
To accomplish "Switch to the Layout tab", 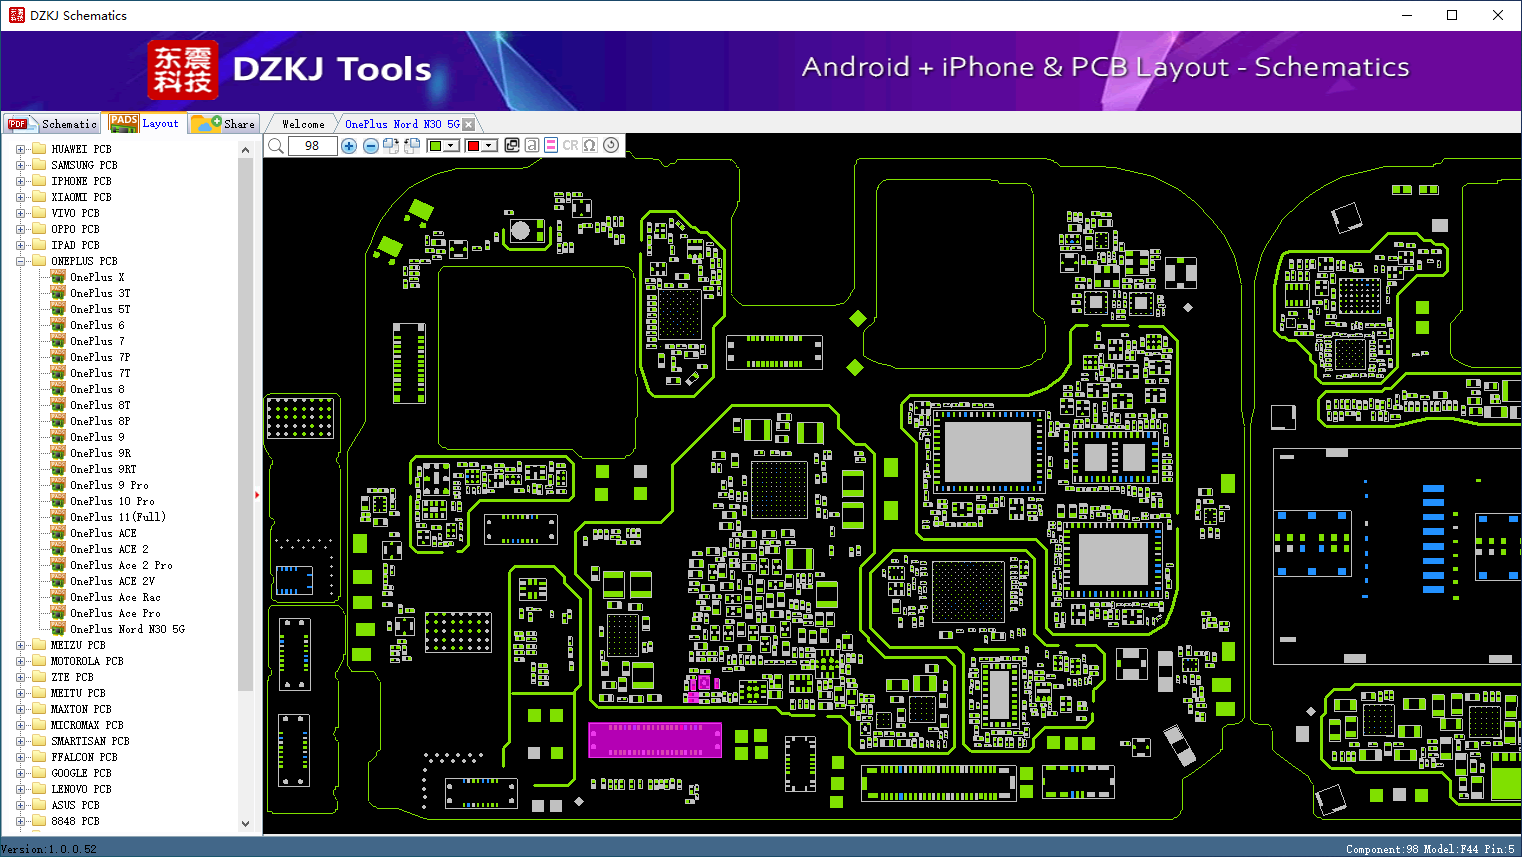I will (146, 123).
